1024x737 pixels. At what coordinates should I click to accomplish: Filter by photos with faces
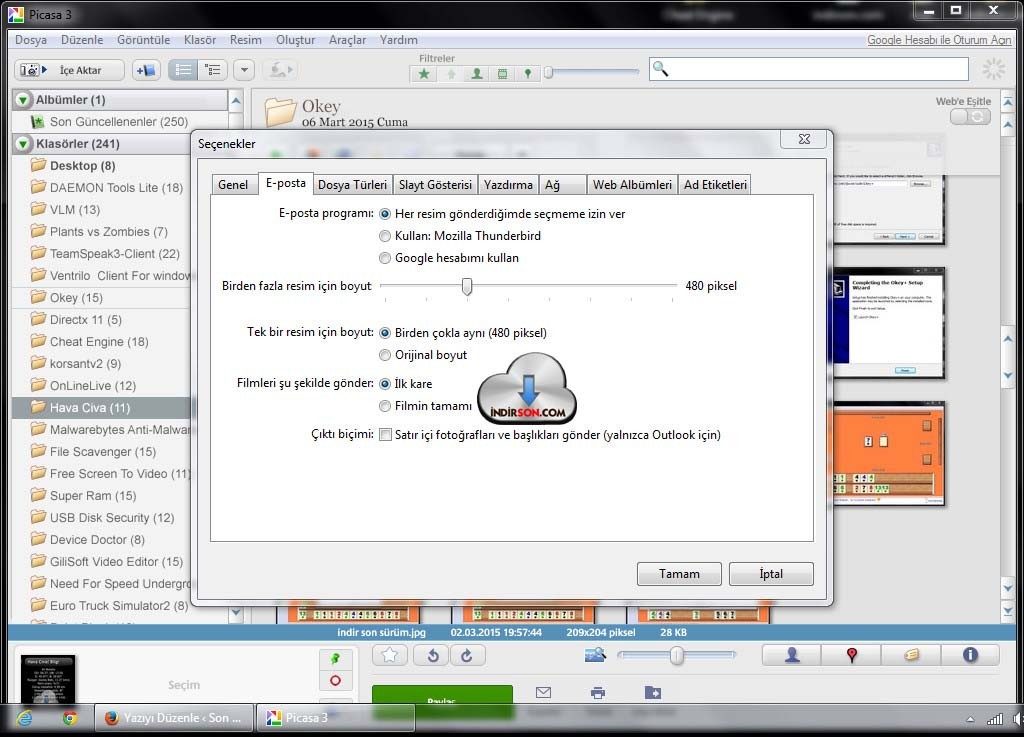point(477,74)
